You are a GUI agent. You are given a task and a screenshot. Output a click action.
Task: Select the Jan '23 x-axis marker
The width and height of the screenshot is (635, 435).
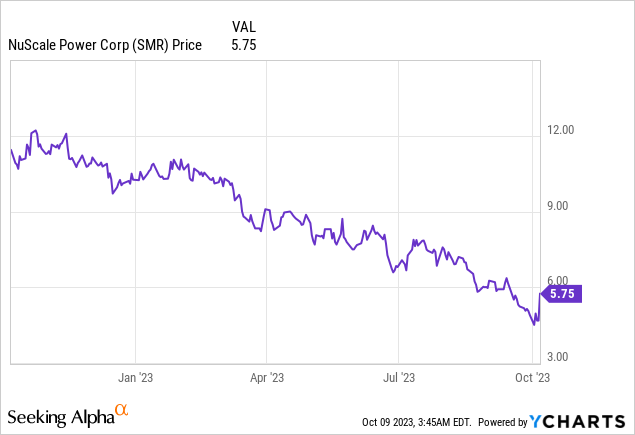tap(136, 377)
